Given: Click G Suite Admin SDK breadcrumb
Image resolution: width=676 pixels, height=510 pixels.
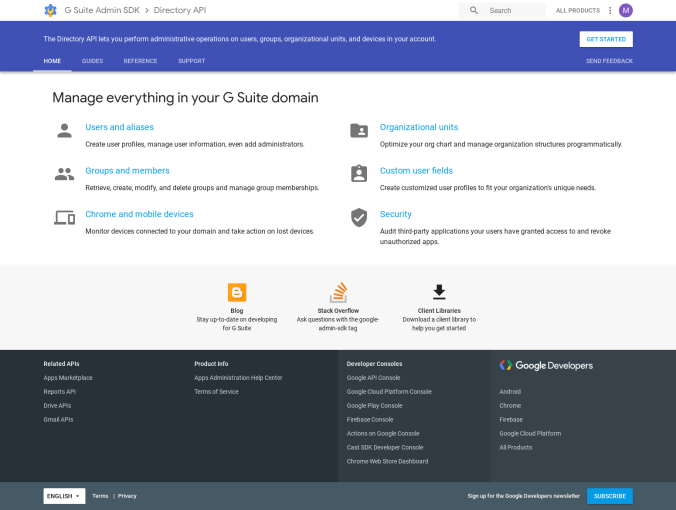Looking at the screenshot, I should (102, 10).
